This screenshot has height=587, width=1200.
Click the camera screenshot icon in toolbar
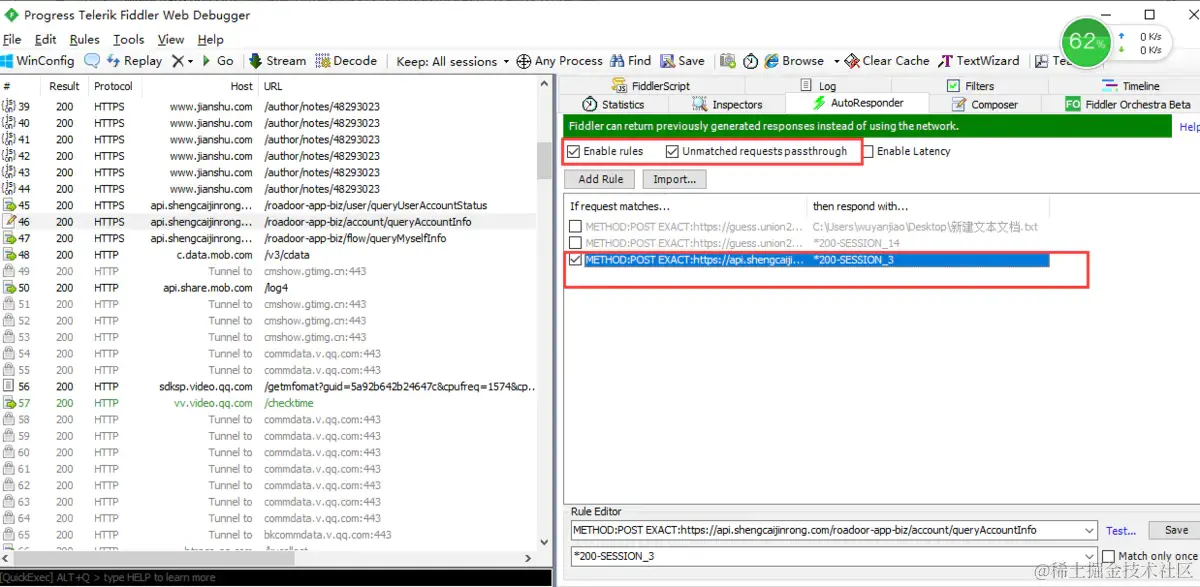[728, 61]
